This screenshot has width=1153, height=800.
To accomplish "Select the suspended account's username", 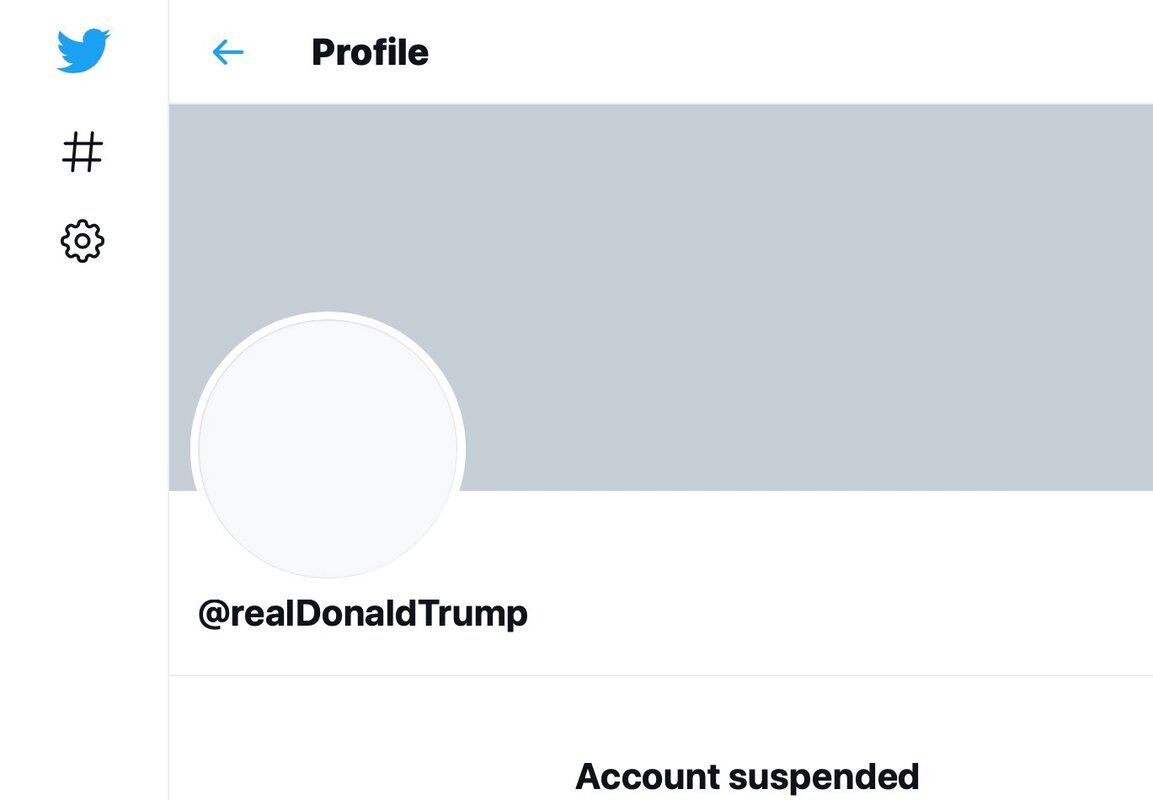I will [363, 614].
